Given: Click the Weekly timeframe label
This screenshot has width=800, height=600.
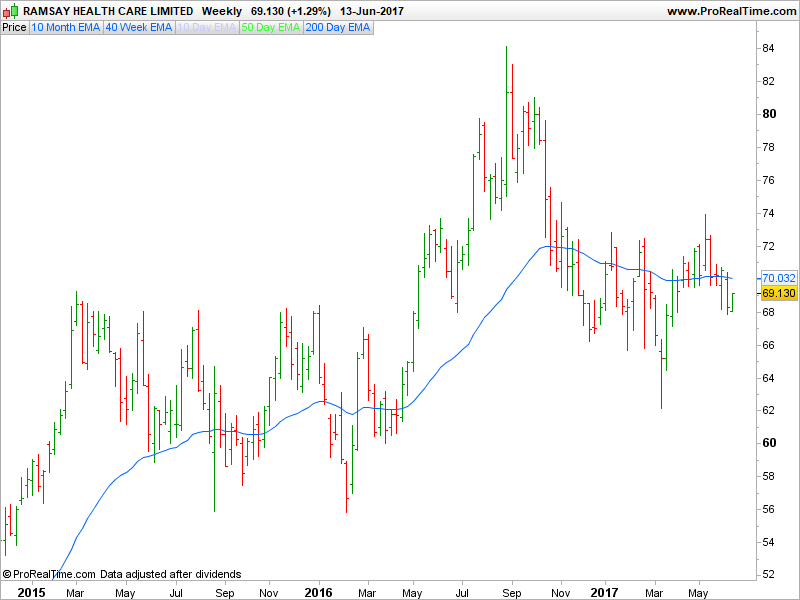Looking at the screenshot, I should (221, 11).
